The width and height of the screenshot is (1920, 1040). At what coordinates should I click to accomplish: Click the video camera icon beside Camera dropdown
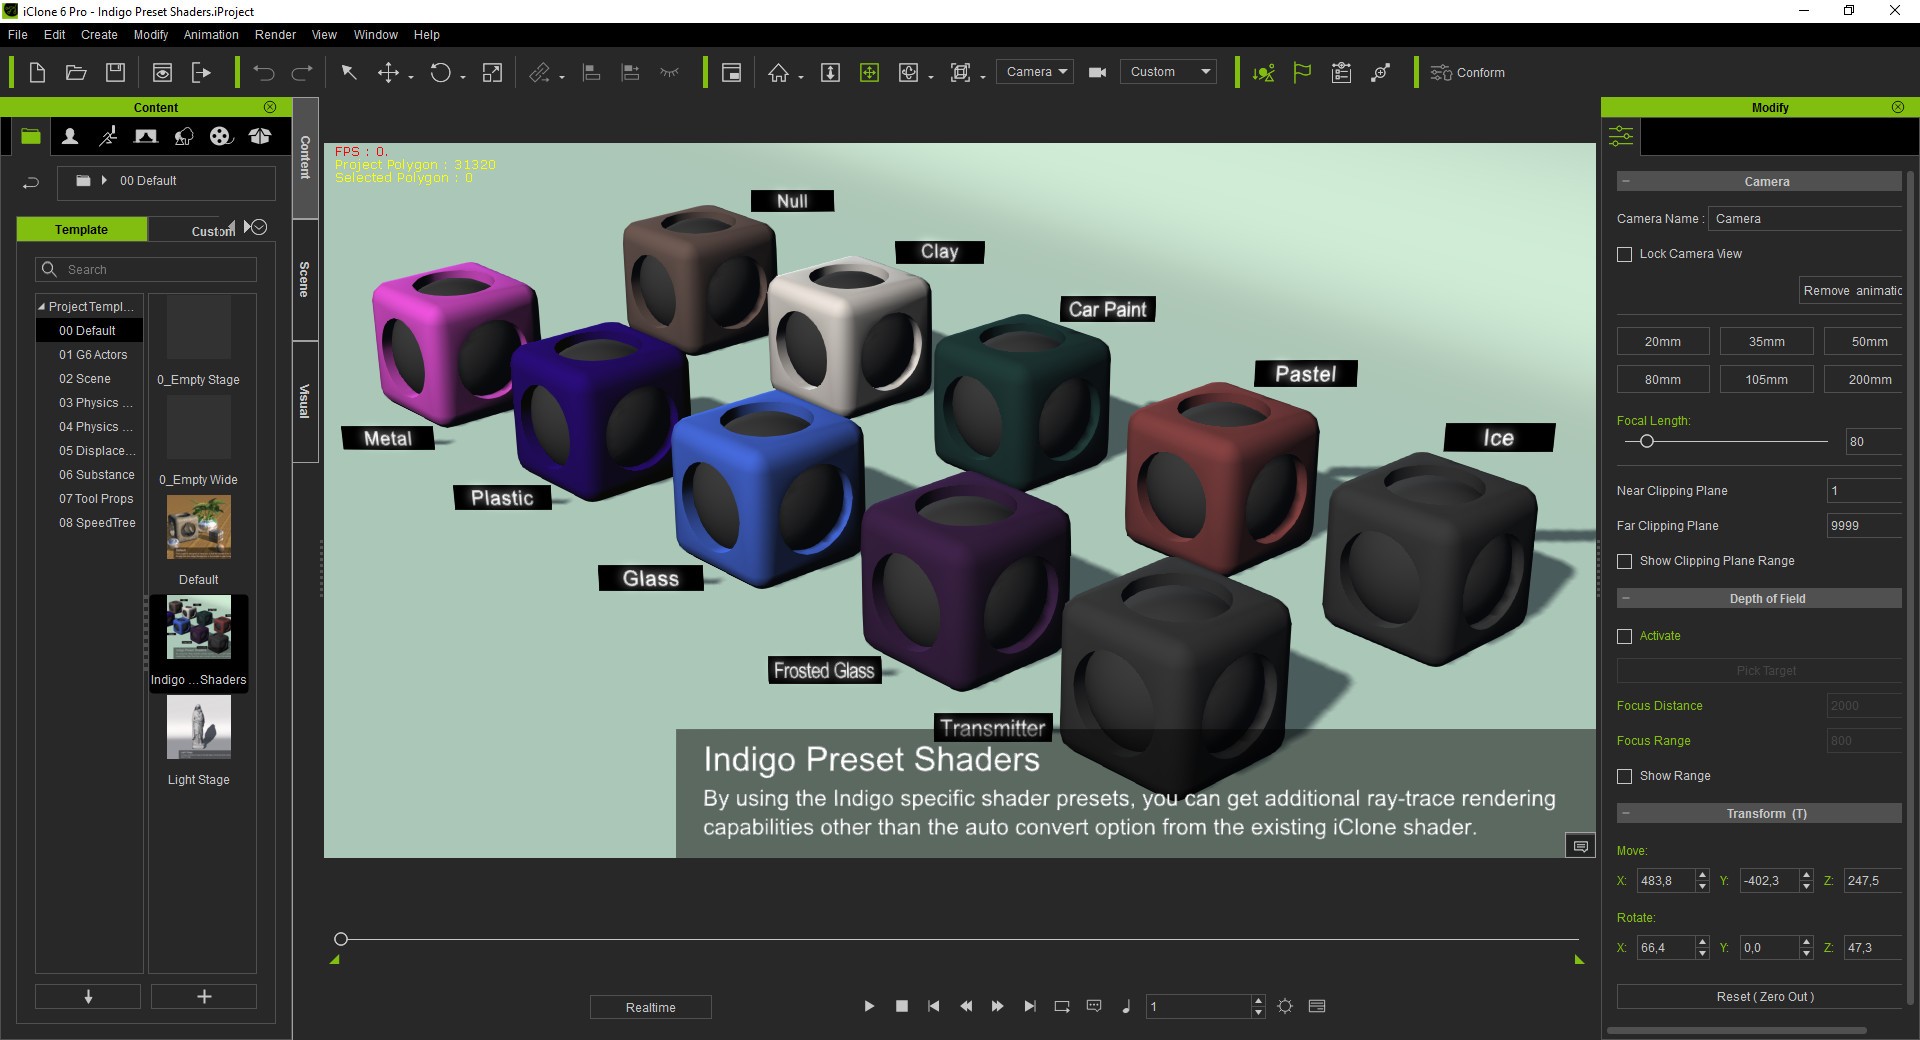[x=1097, y=72]
